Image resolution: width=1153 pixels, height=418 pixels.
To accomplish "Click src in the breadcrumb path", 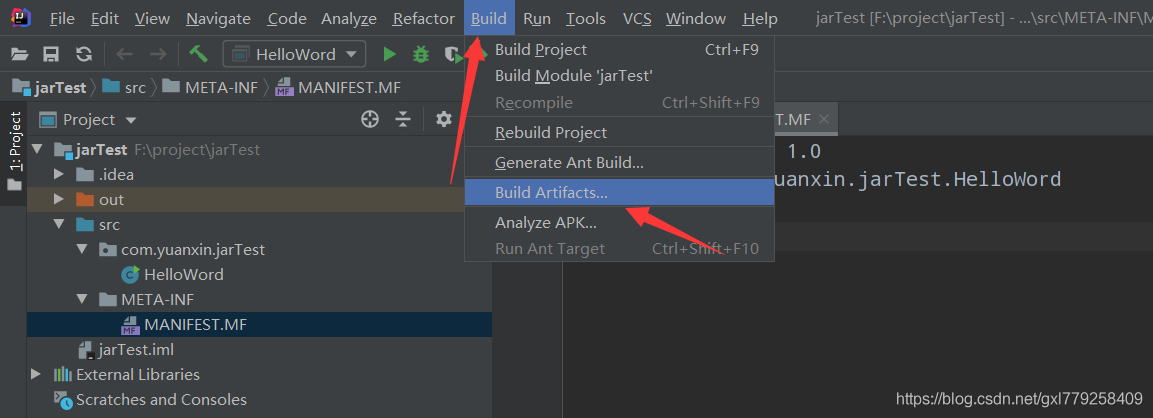I will [135, 87].
